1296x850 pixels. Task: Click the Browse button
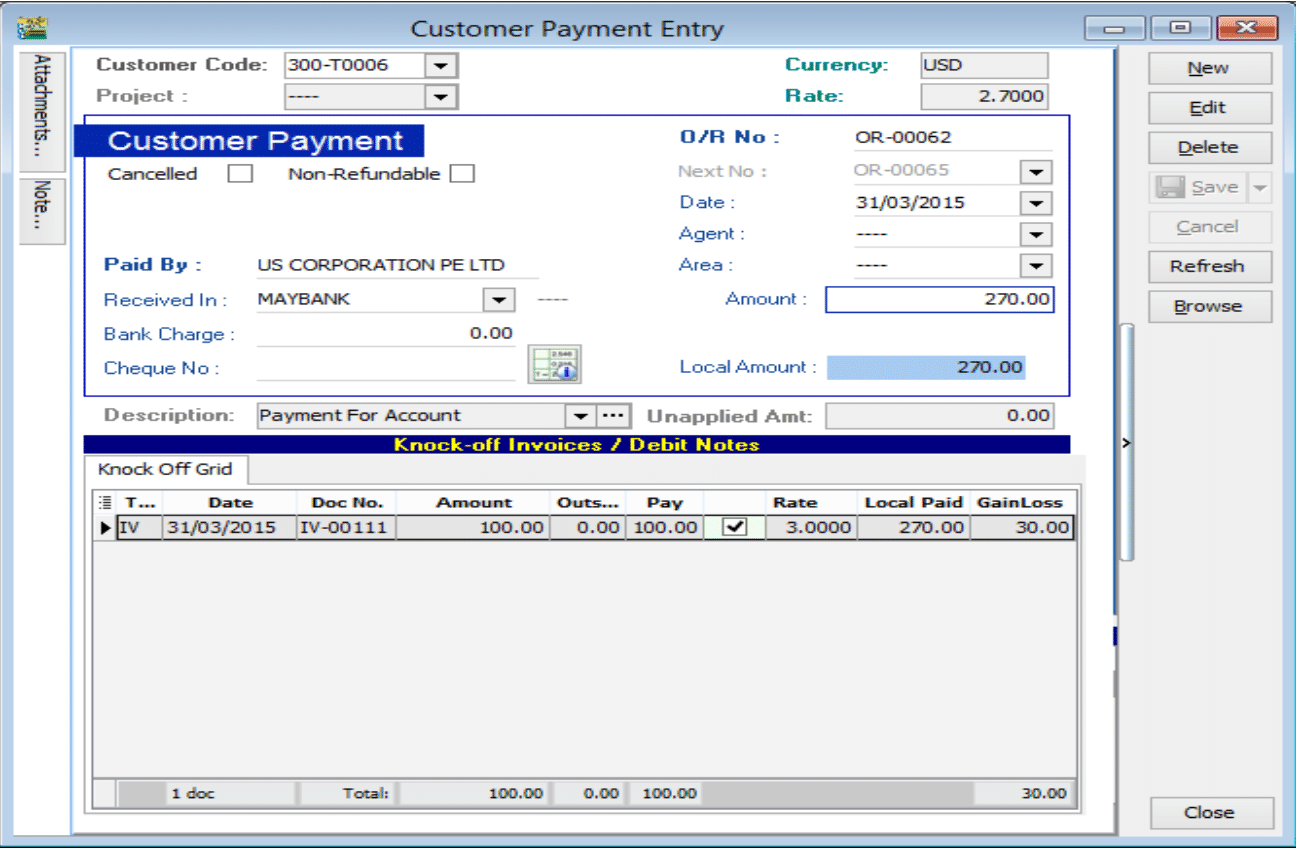(x=1209, y=306)
